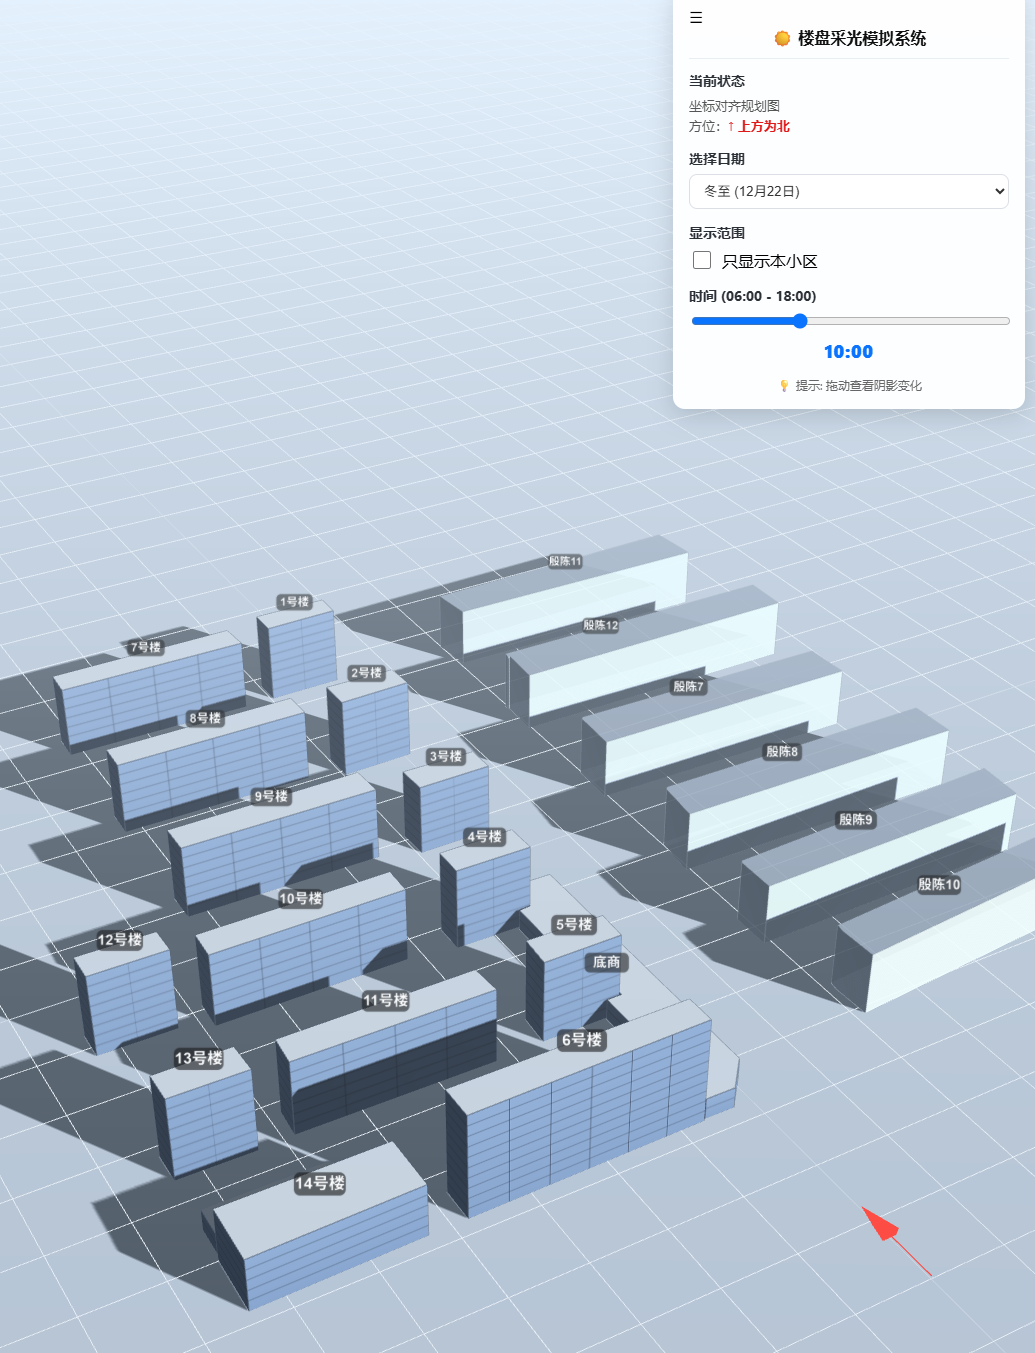Click the 提示: 拖动查看阴影变化 hint text
This screenshot has height=1353, width=1035.
pos(858,386)
